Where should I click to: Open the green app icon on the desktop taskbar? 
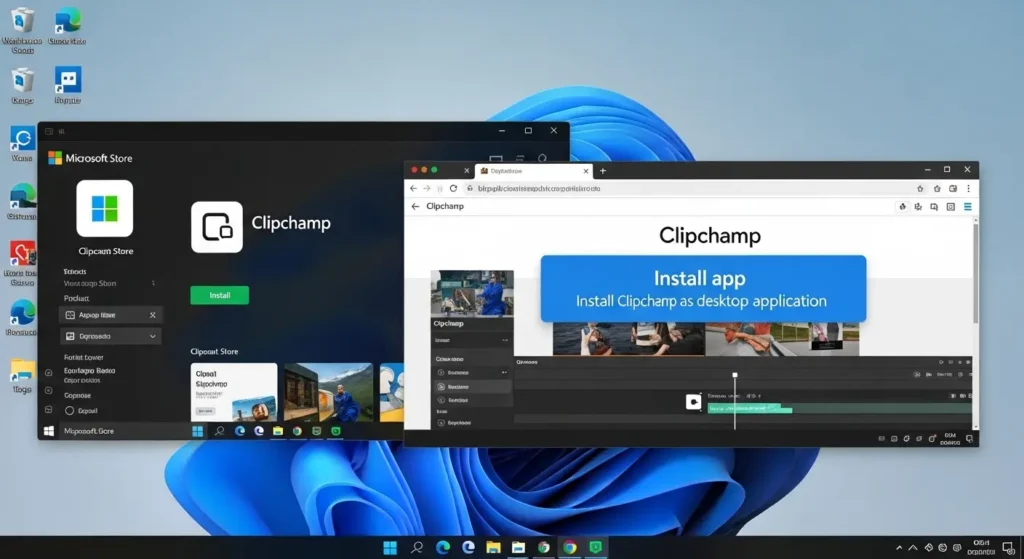coord(596,547)
